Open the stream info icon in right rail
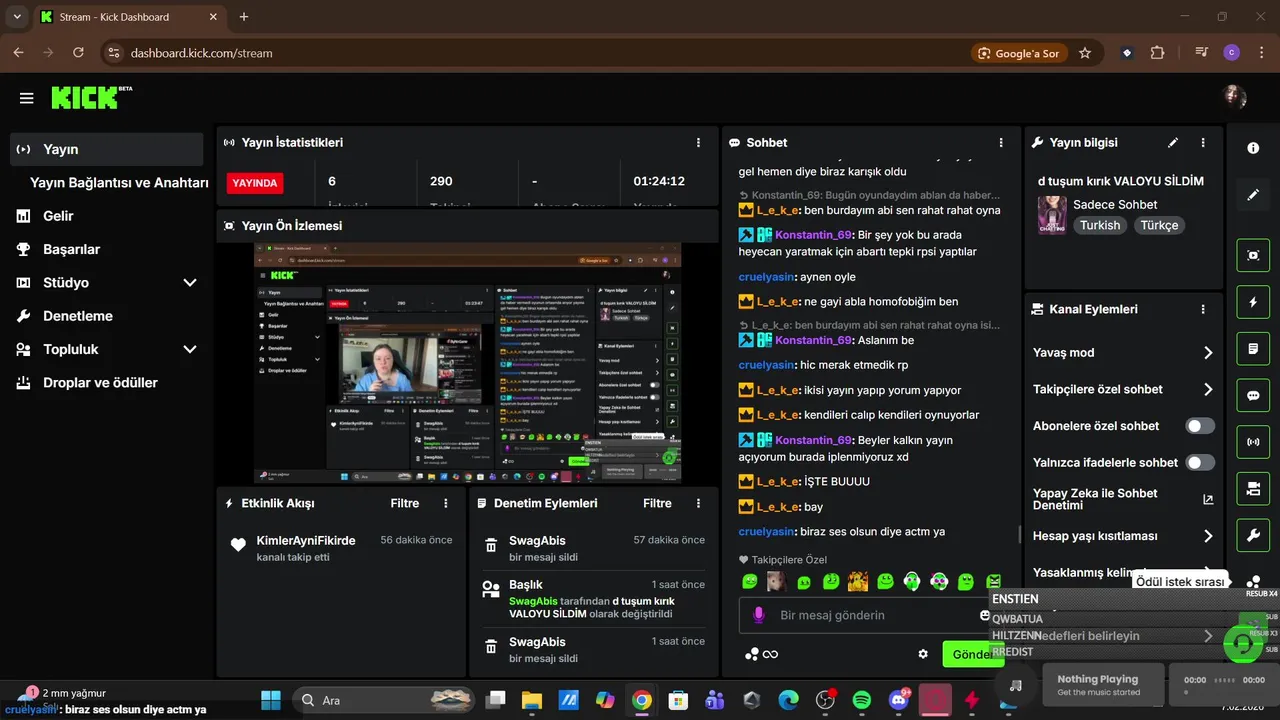This screenshot has width=1280, height=720. tap(1253, 148)
